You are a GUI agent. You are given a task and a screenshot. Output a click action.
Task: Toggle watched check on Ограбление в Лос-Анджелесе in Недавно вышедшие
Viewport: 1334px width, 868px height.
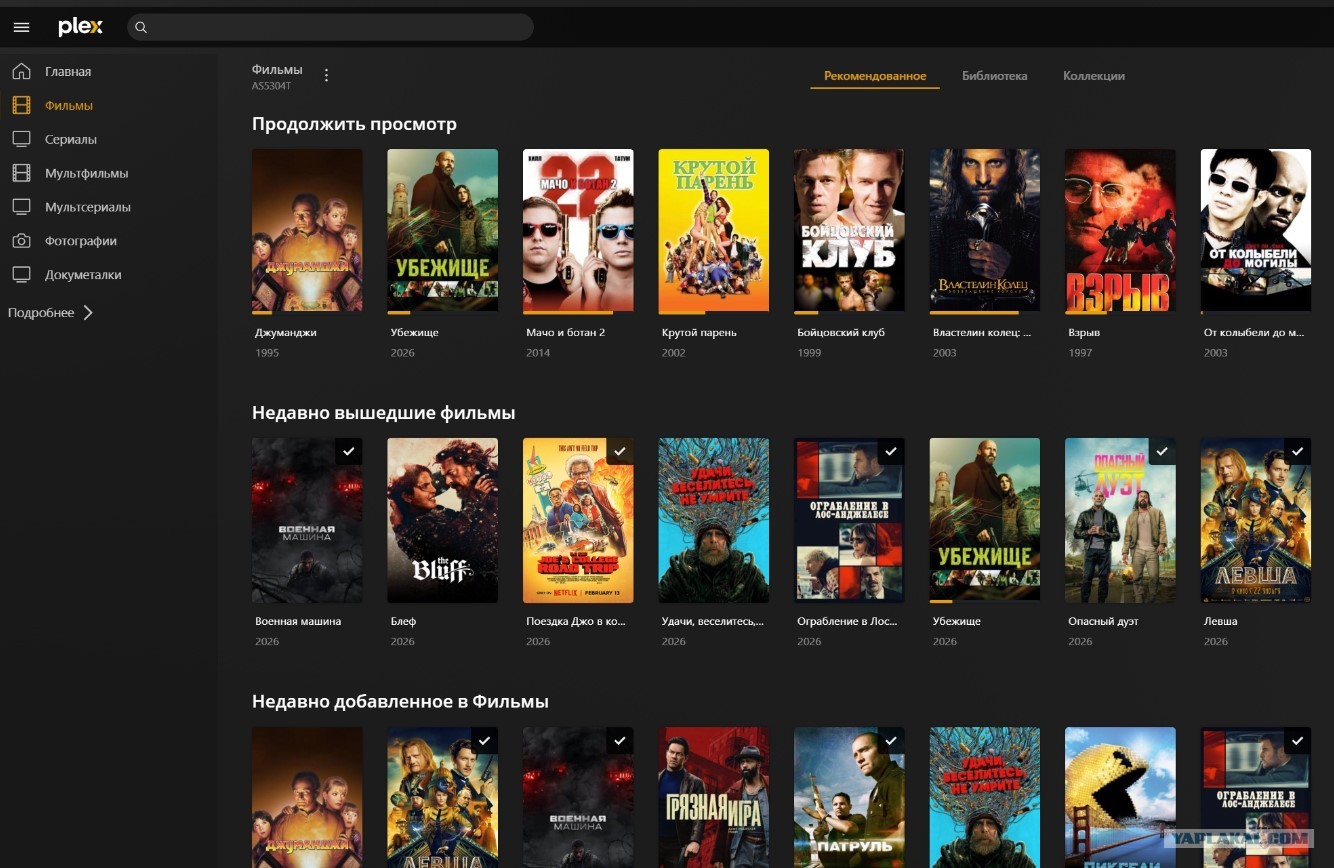click(x=891, y=451)
